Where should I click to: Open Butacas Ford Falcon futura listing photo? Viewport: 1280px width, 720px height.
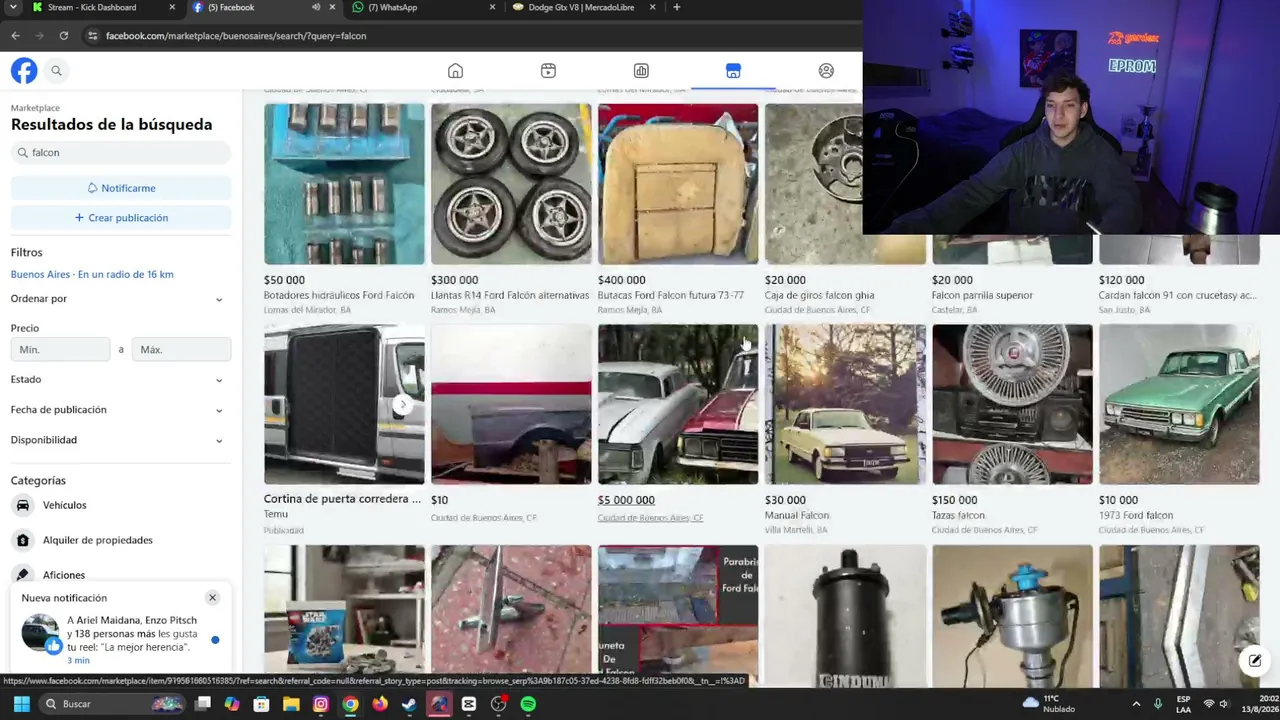(x=678, y=184)
